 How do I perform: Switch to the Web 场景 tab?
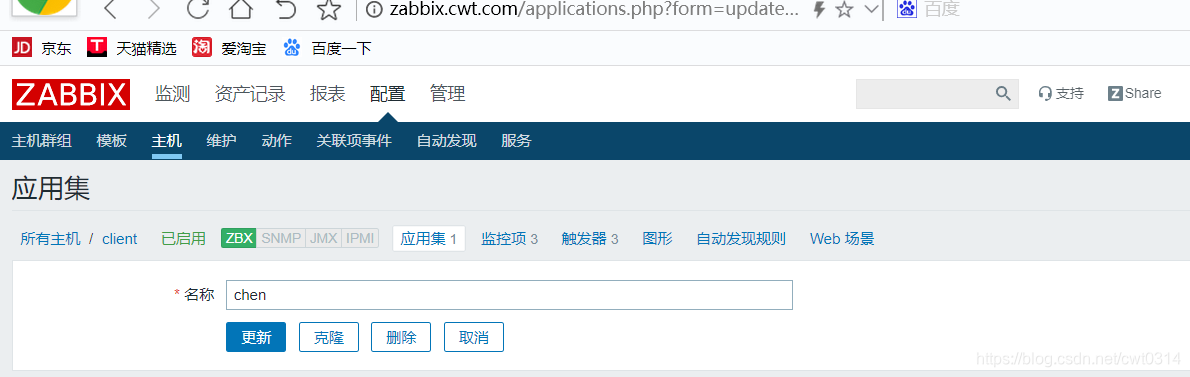click(x=842, y=239)
